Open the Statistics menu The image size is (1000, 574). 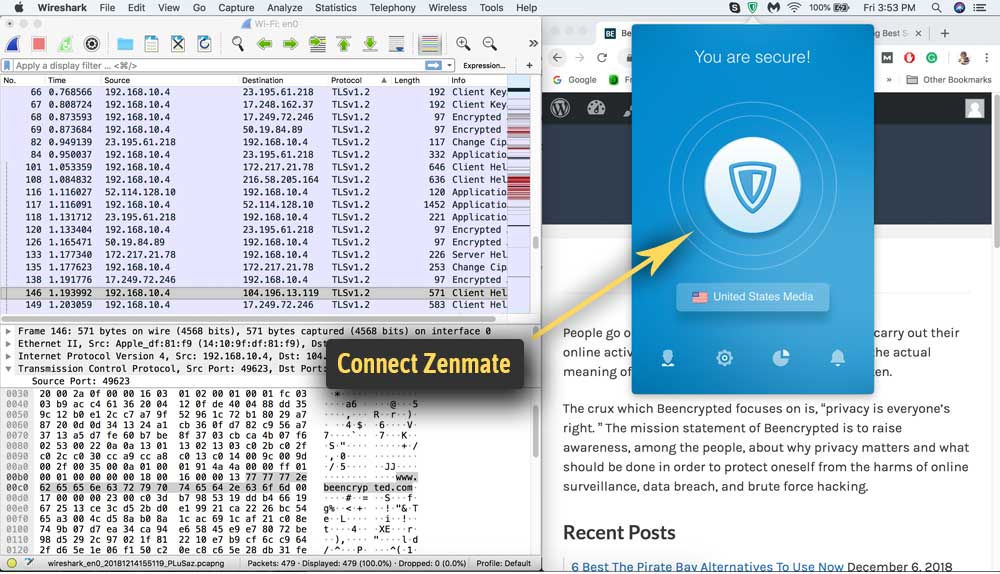(335, 8)
